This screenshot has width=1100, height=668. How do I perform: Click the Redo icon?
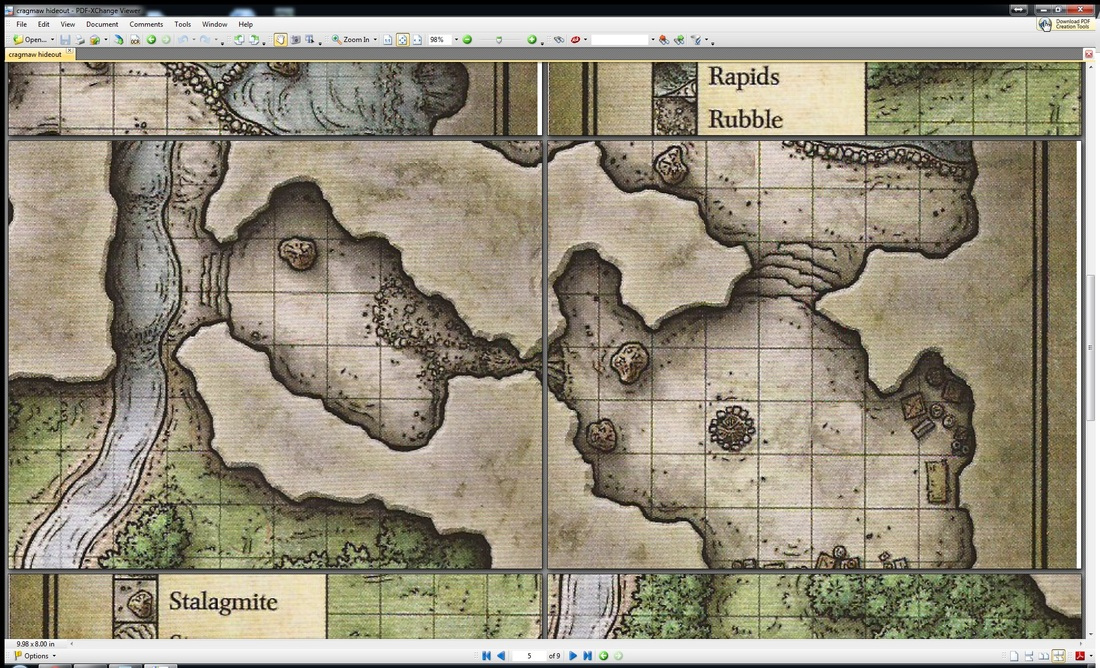(x=205, y=40)
